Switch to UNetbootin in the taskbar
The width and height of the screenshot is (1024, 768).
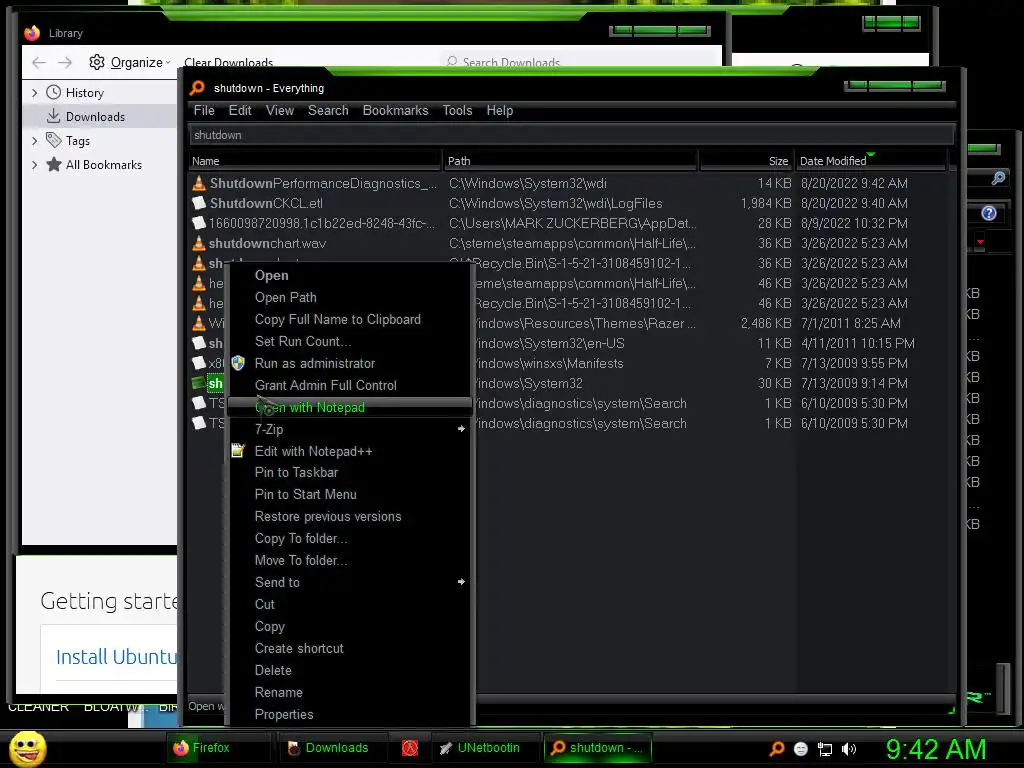(485, 748)
